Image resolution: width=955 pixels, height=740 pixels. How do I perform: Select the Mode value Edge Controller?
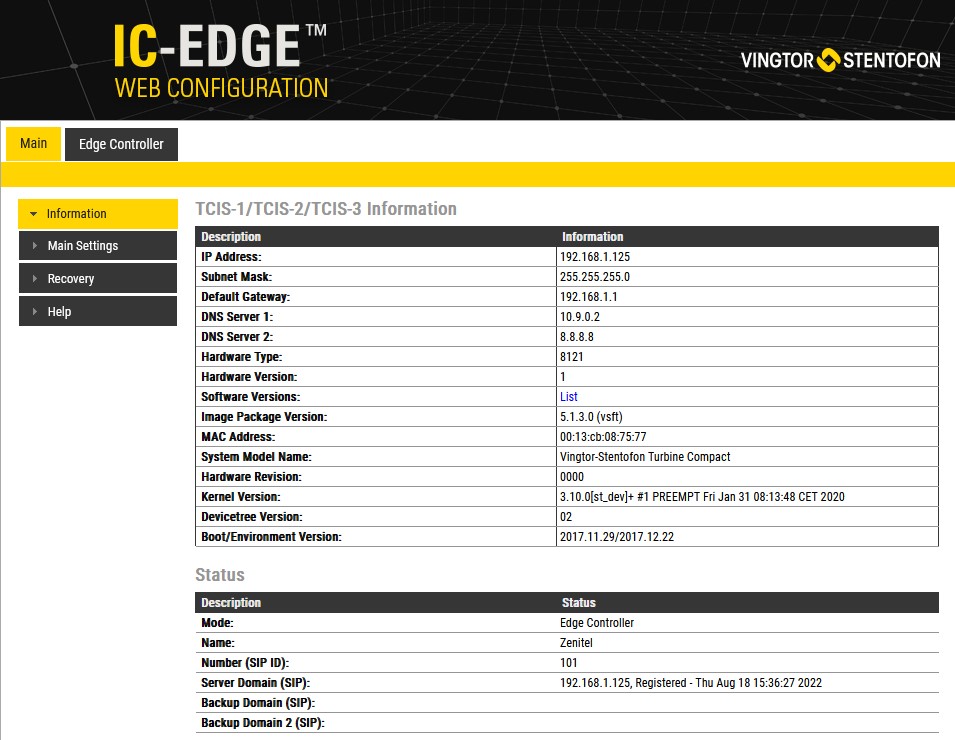(x=597, y=622)
